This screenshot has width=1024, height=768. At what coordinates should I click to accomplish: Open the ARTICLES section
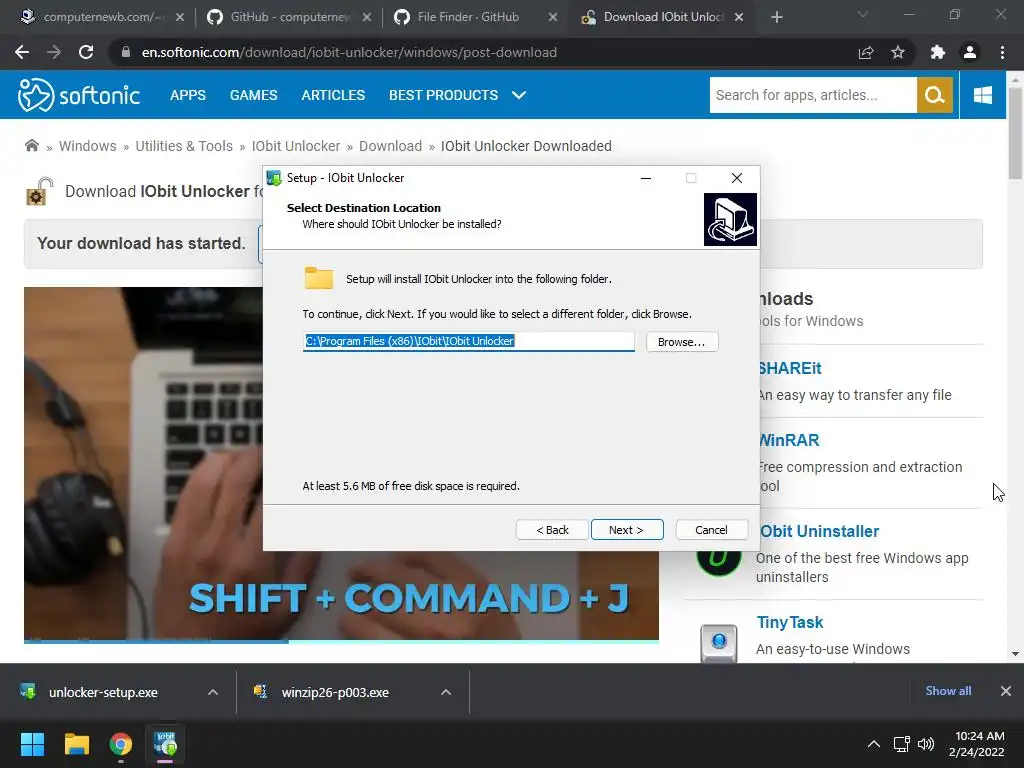click(x=333, y=95)
